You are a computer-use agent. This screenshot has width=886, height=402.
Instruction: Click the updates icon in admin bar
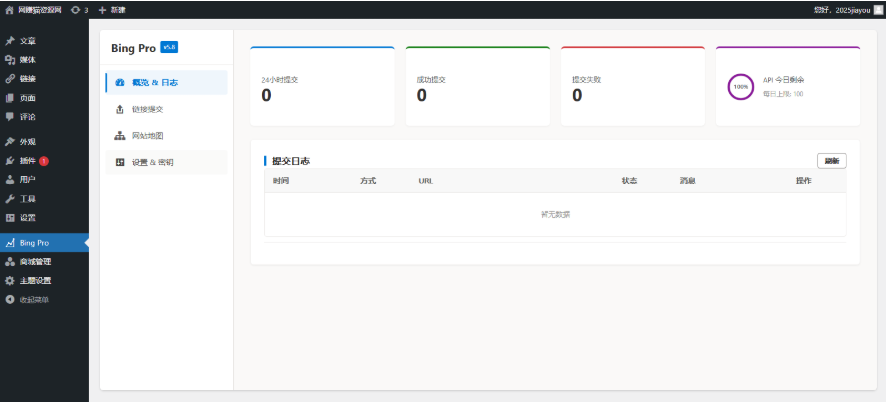pos(75,9)
